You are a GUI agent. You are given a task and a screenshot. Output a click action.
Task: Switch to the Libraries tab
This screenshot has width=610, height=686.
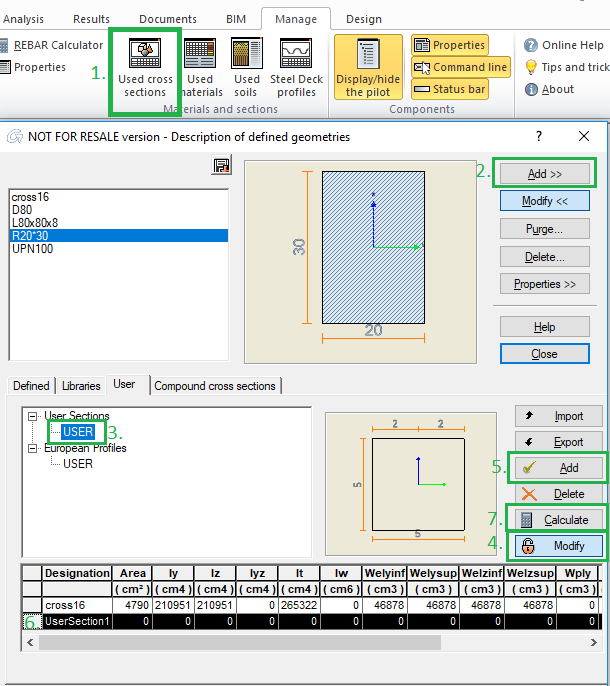click(81, 386)
